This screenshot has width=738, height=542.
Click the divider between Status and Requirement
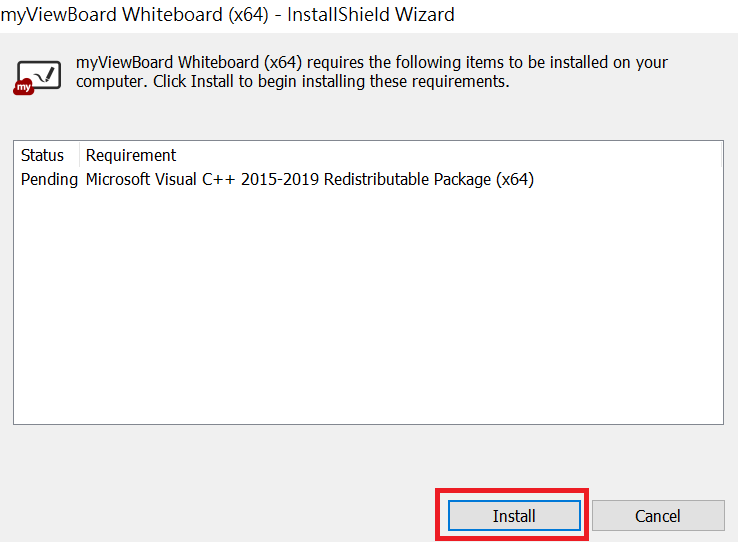coord(80,155)
